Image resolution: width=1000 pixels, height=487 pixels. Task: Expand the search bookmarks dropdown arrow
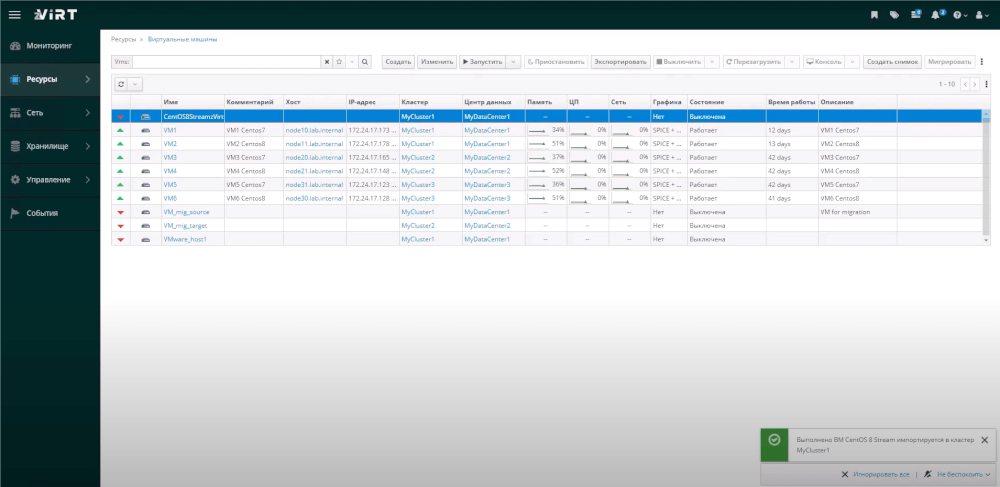tap(351, 62)
